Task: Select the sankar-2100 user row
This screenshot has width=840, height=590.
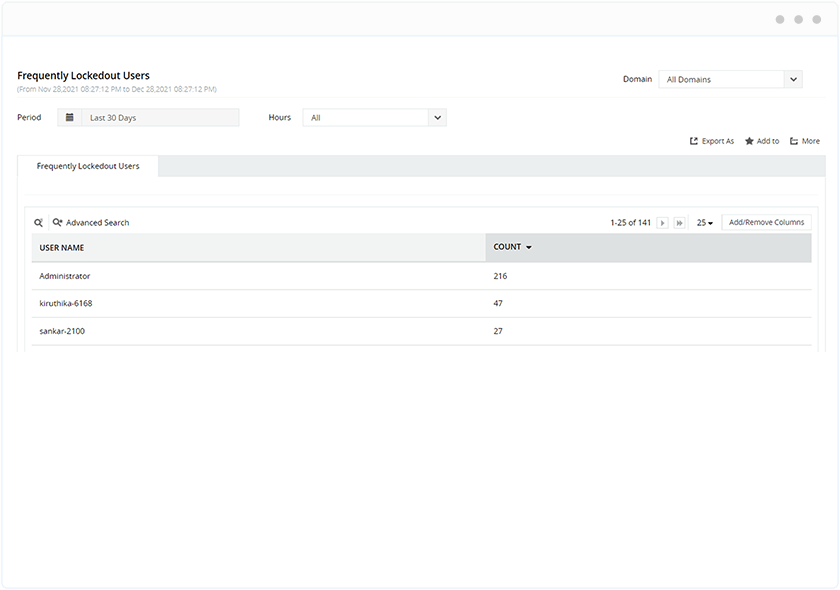Action: click(421, 331)
